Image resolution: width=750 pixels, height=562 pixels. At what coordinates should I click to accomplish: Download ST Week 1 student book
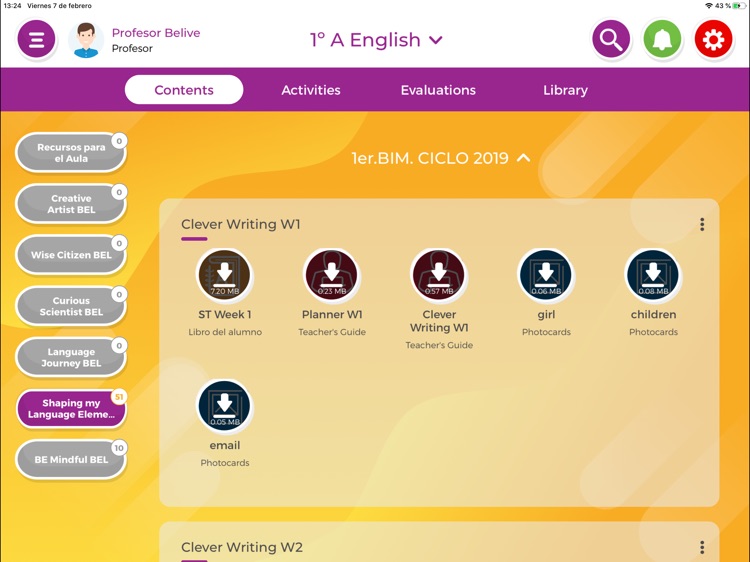click(225, 275)
